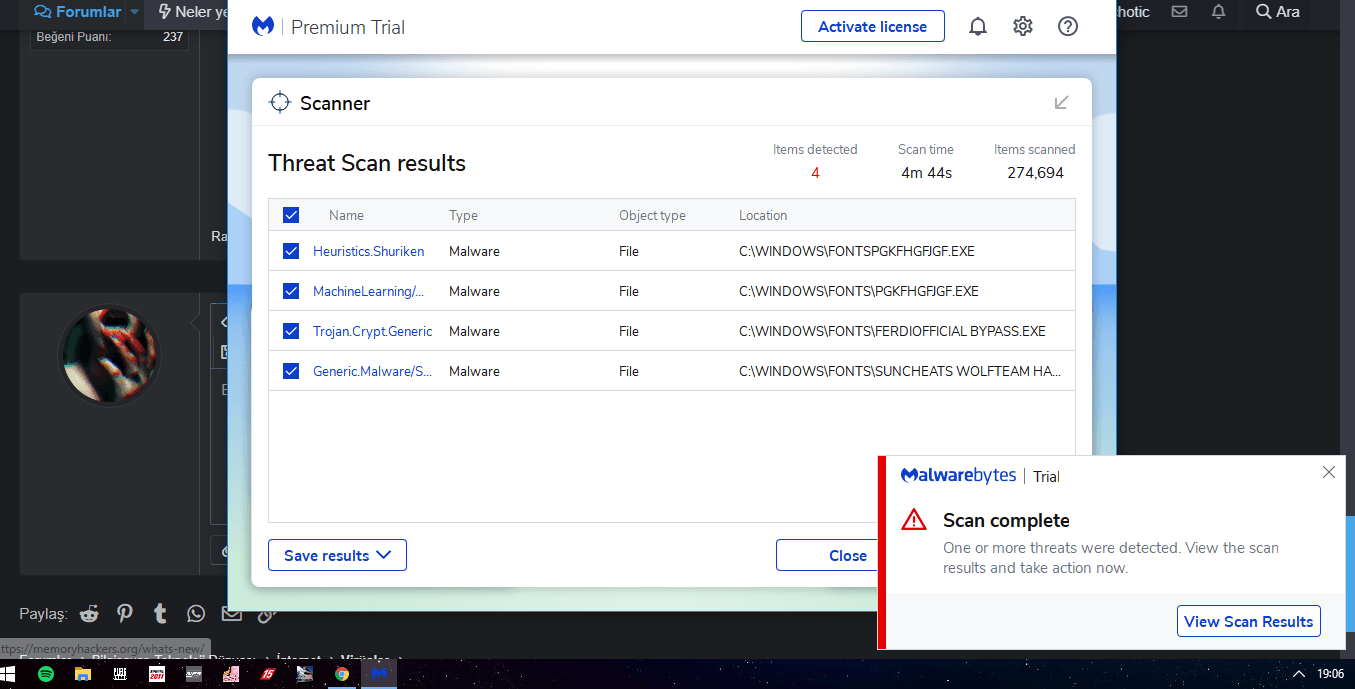The image size is (1355, 689).
Task: Sort threats by Type column
Action: pos(463,215)
